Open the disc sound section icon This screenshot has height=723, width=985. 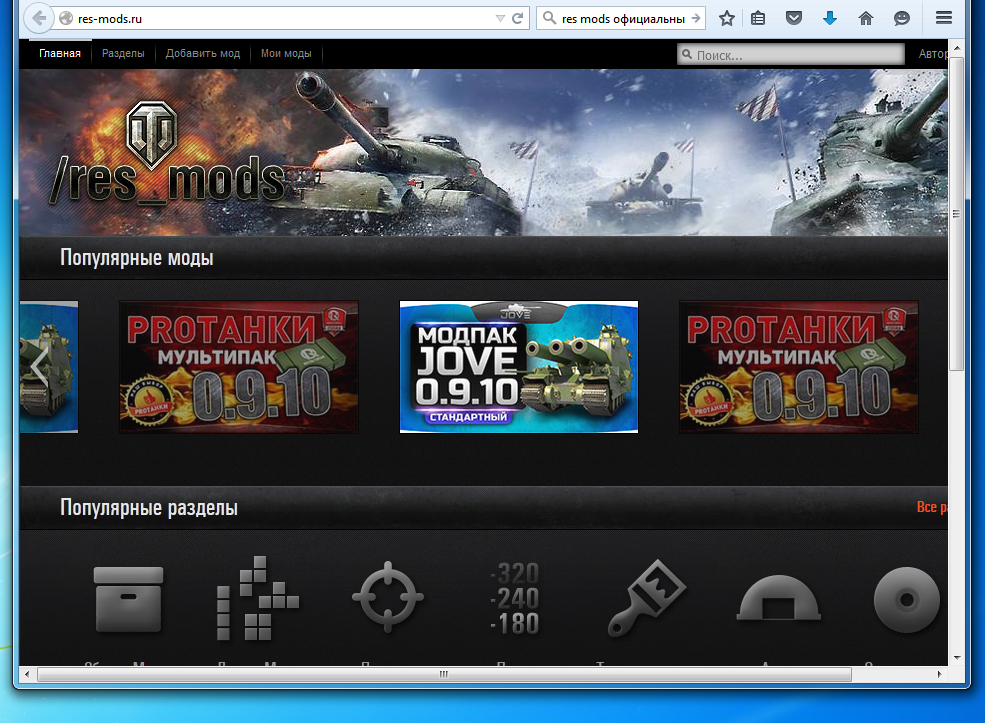click(x=906, y=600)
